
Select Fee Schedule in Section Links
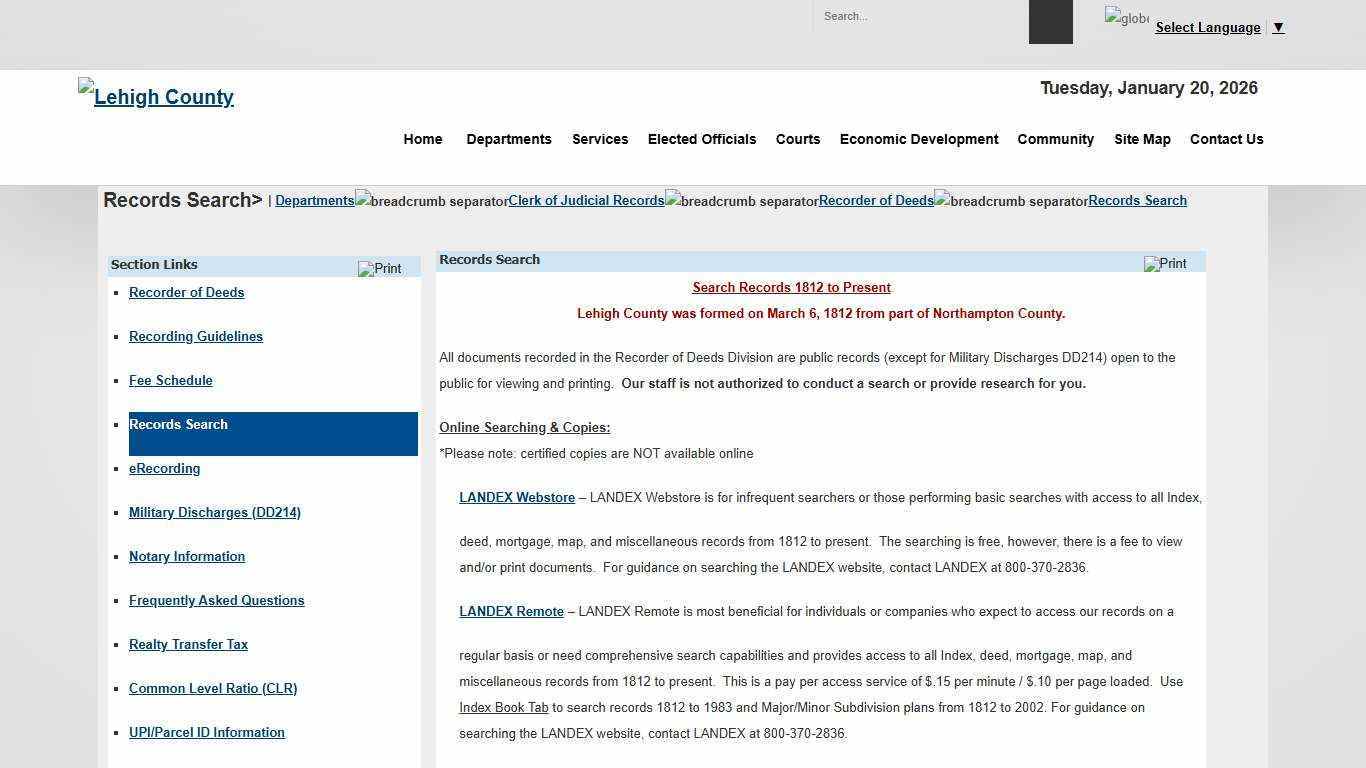coord(170,380)
